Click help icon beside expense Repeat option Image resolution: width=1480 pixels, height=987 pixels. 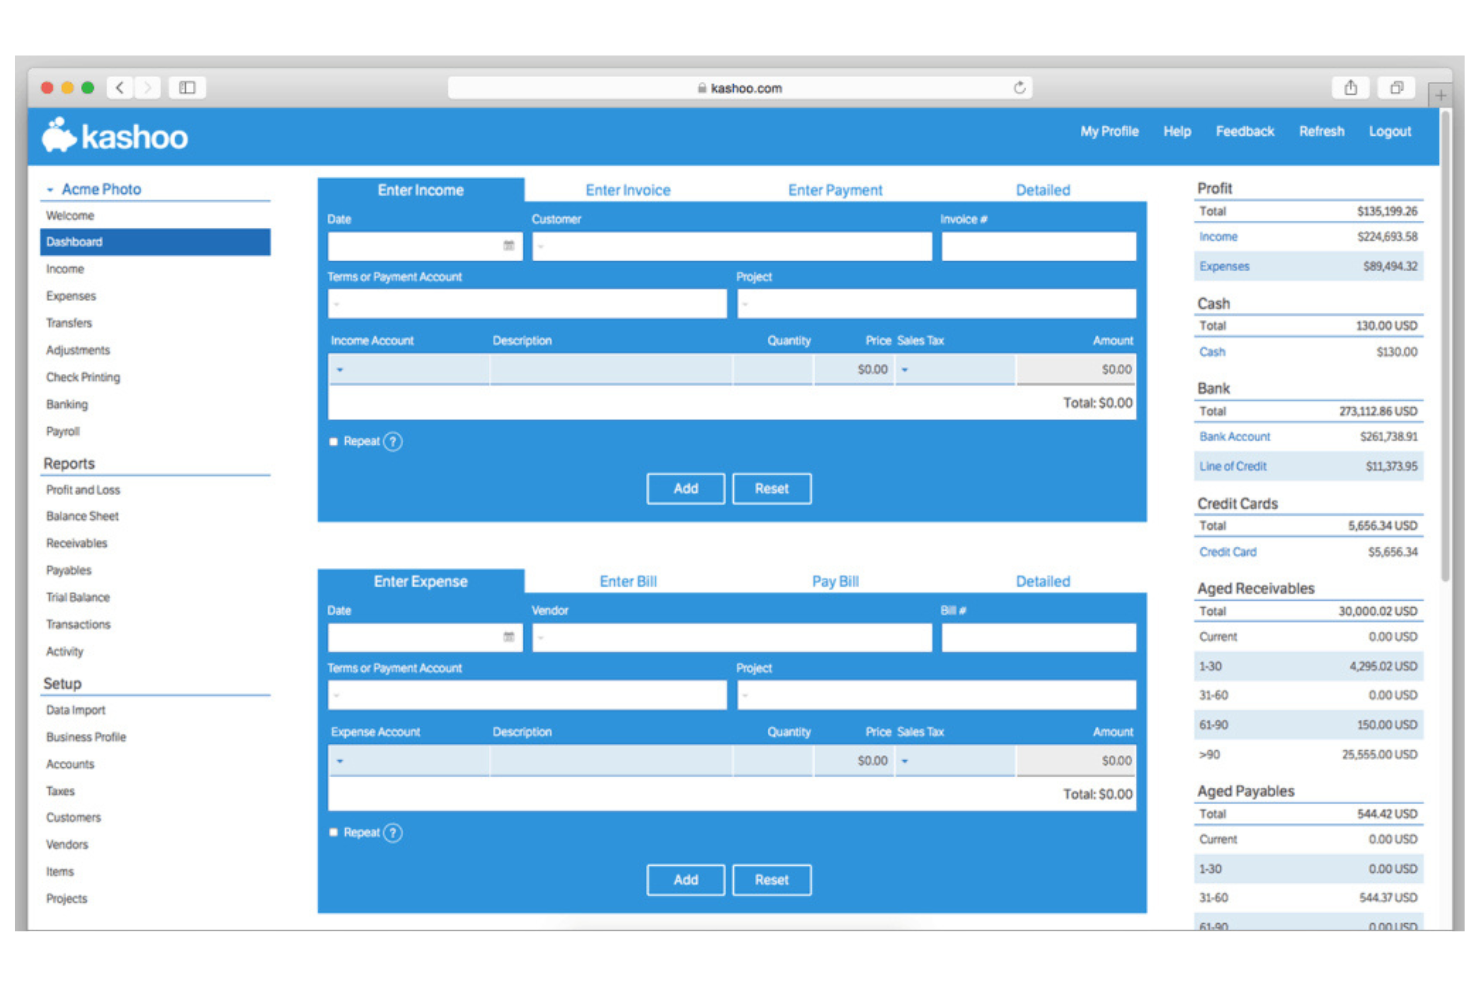[394, 832]
